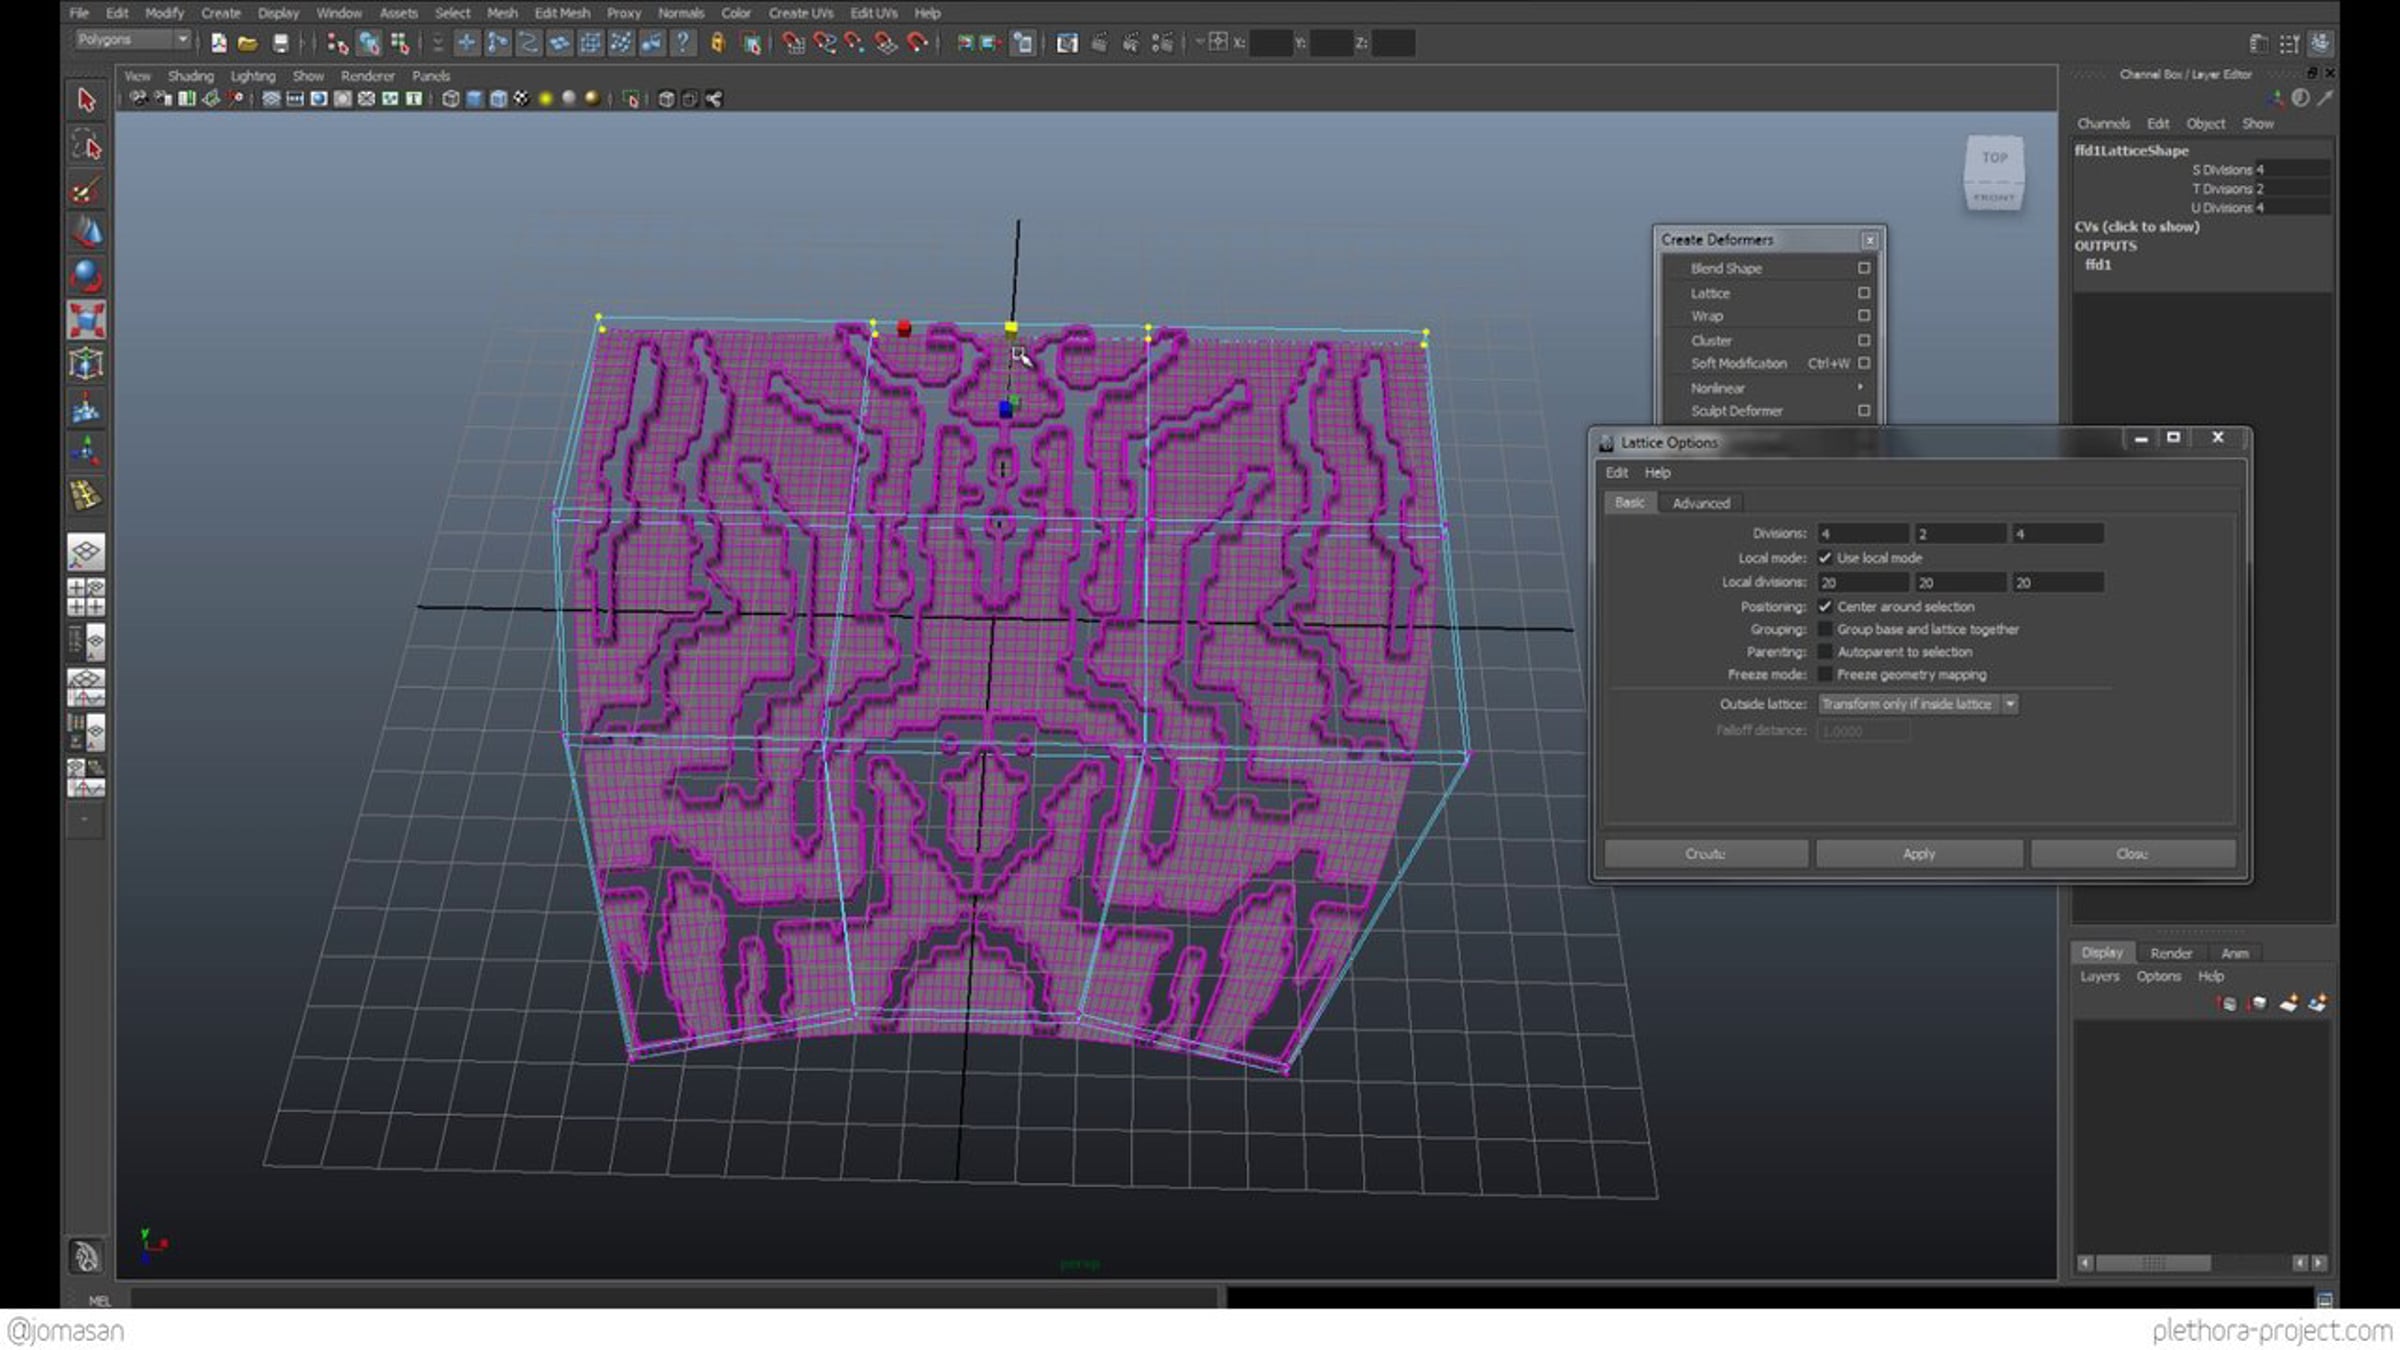Click the question mark help icon
Viewport: 2400px width, 1350px height.
coord(683,42)
